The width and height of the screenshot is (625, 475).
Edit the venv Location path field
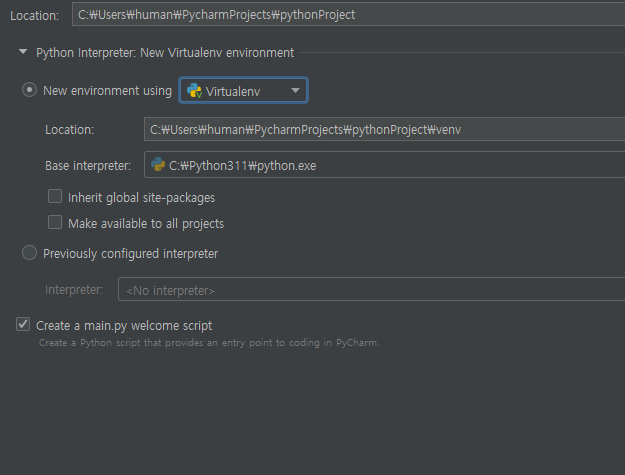[384, 130]
